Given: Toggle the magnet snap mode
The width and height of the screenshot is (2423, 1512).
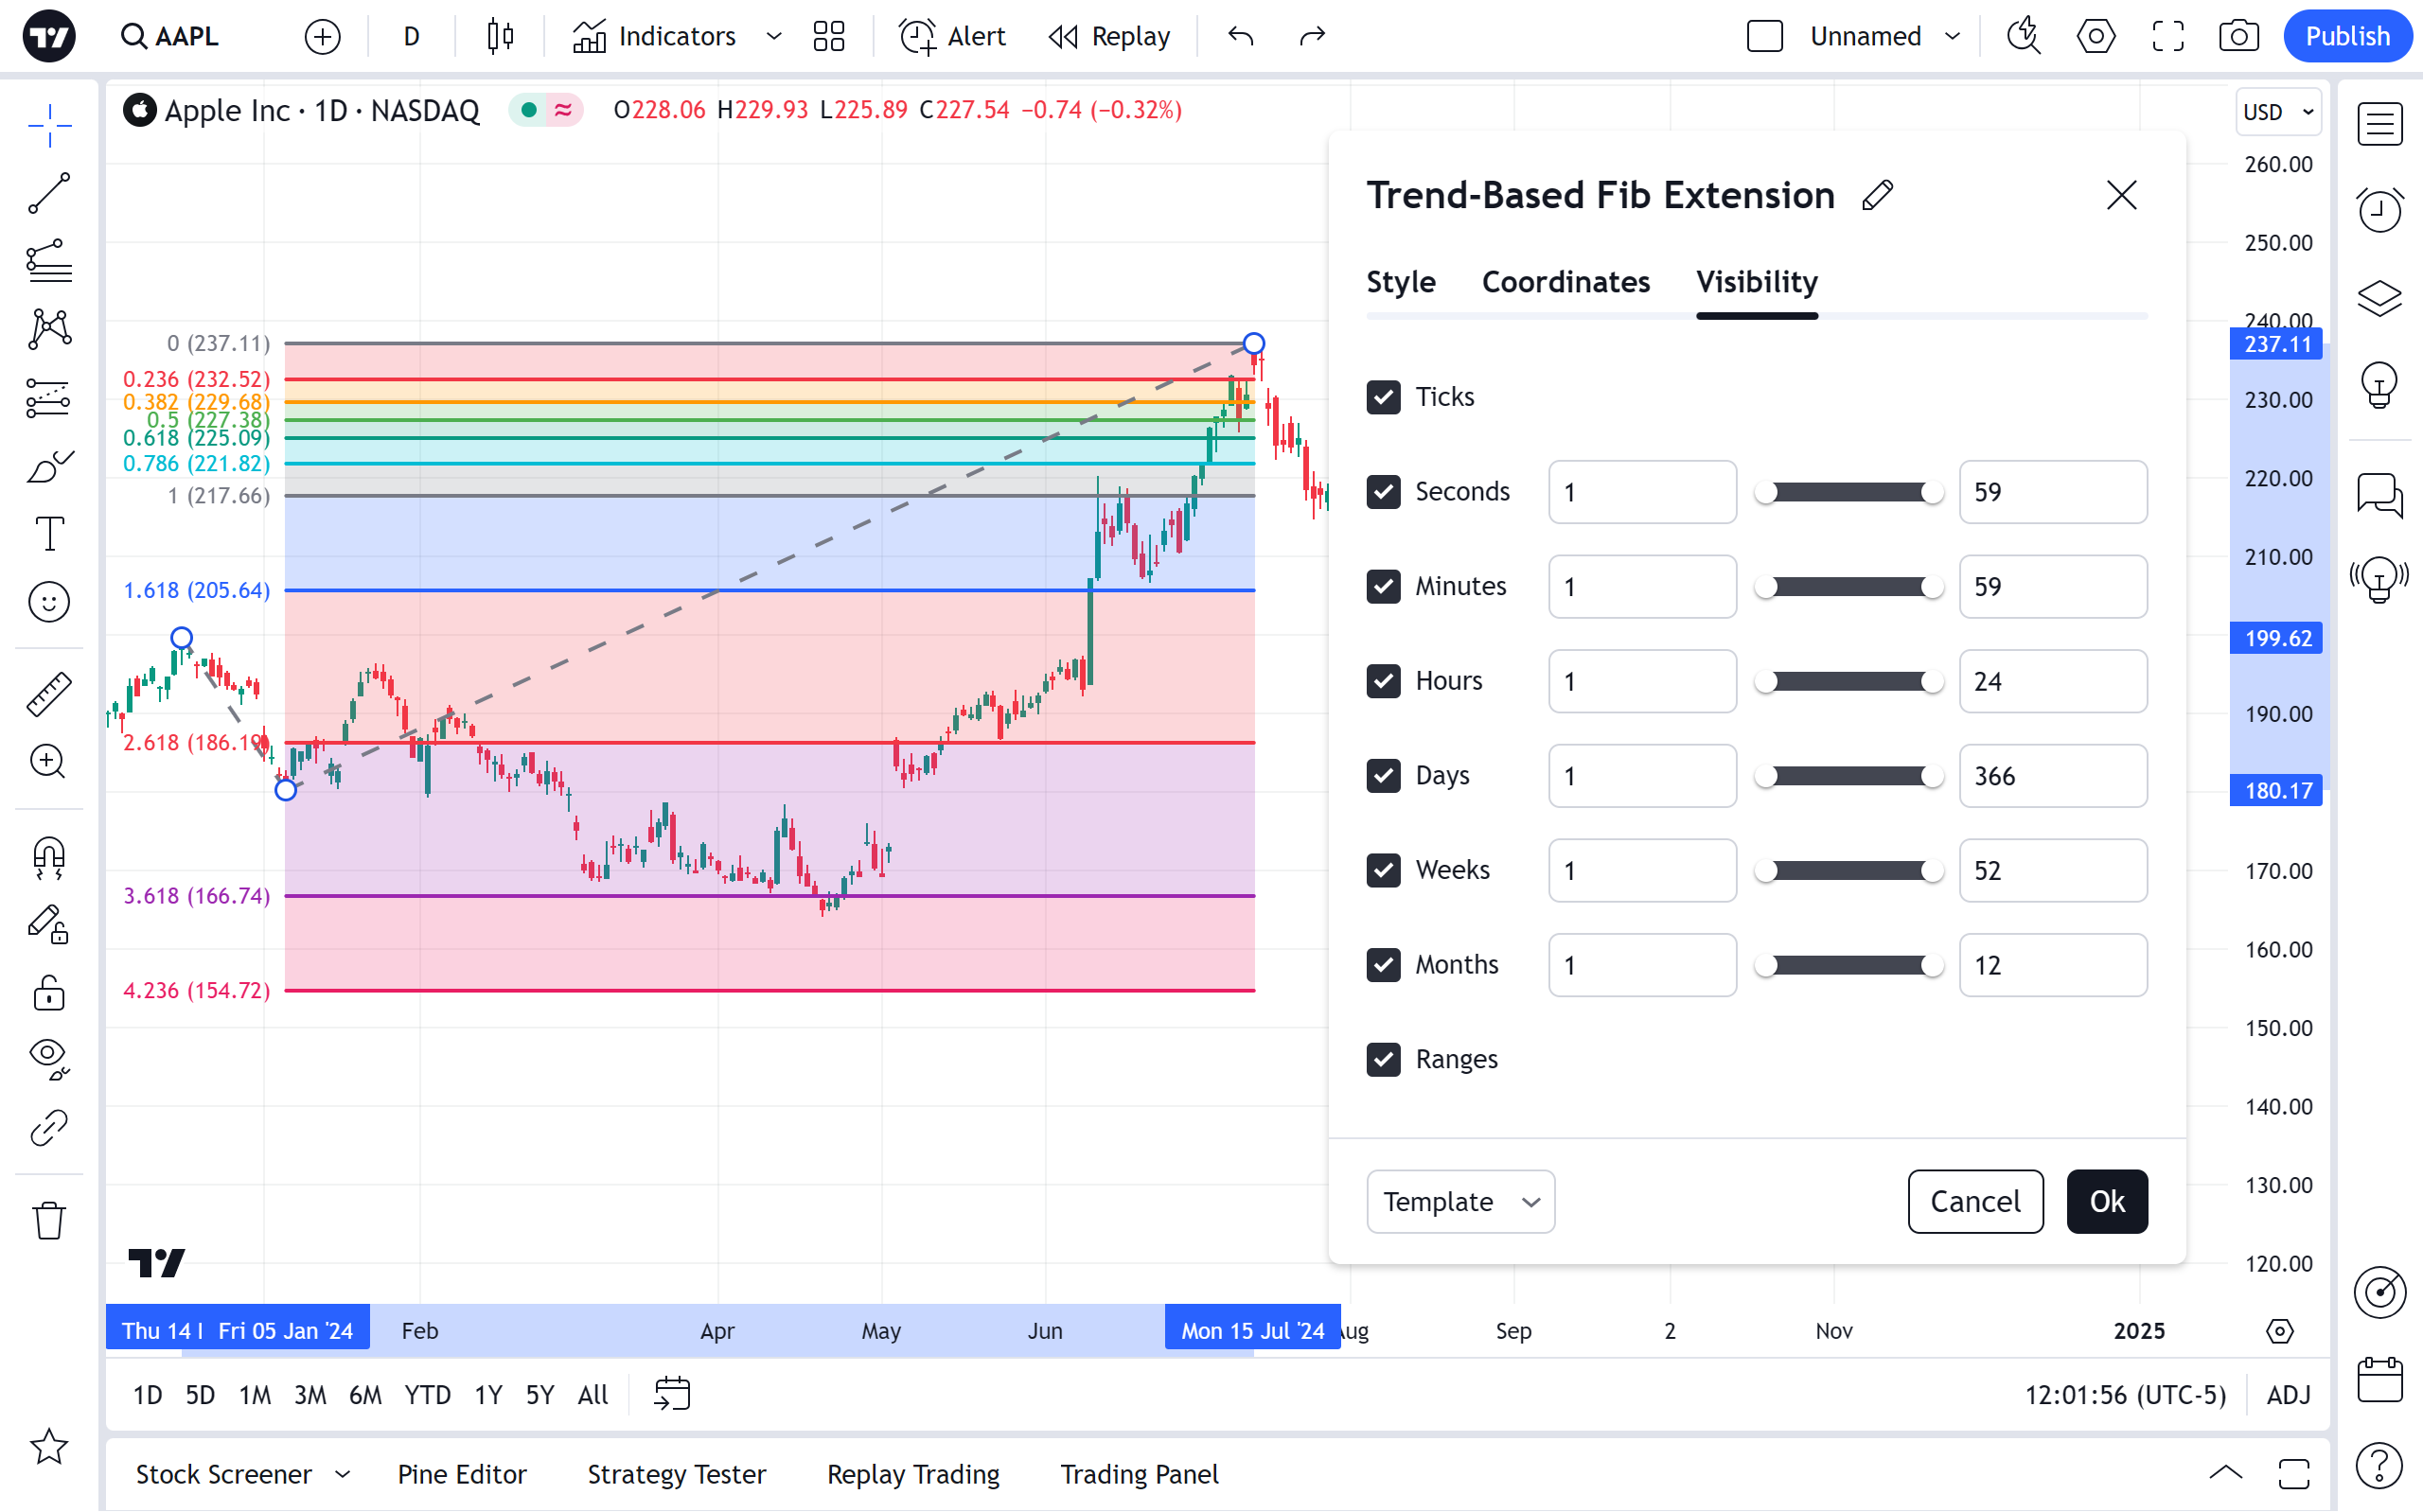Looking at the screenshot, I should click(x=48, y=857).
